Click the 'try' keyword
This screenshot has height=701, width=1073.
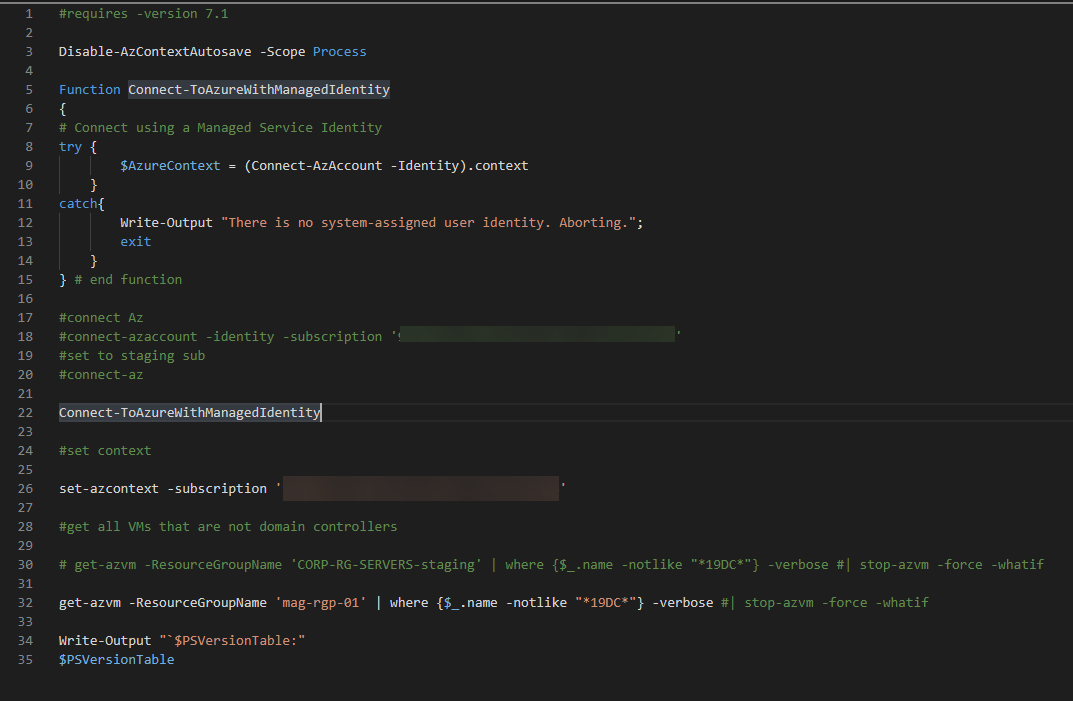point(70,146)
